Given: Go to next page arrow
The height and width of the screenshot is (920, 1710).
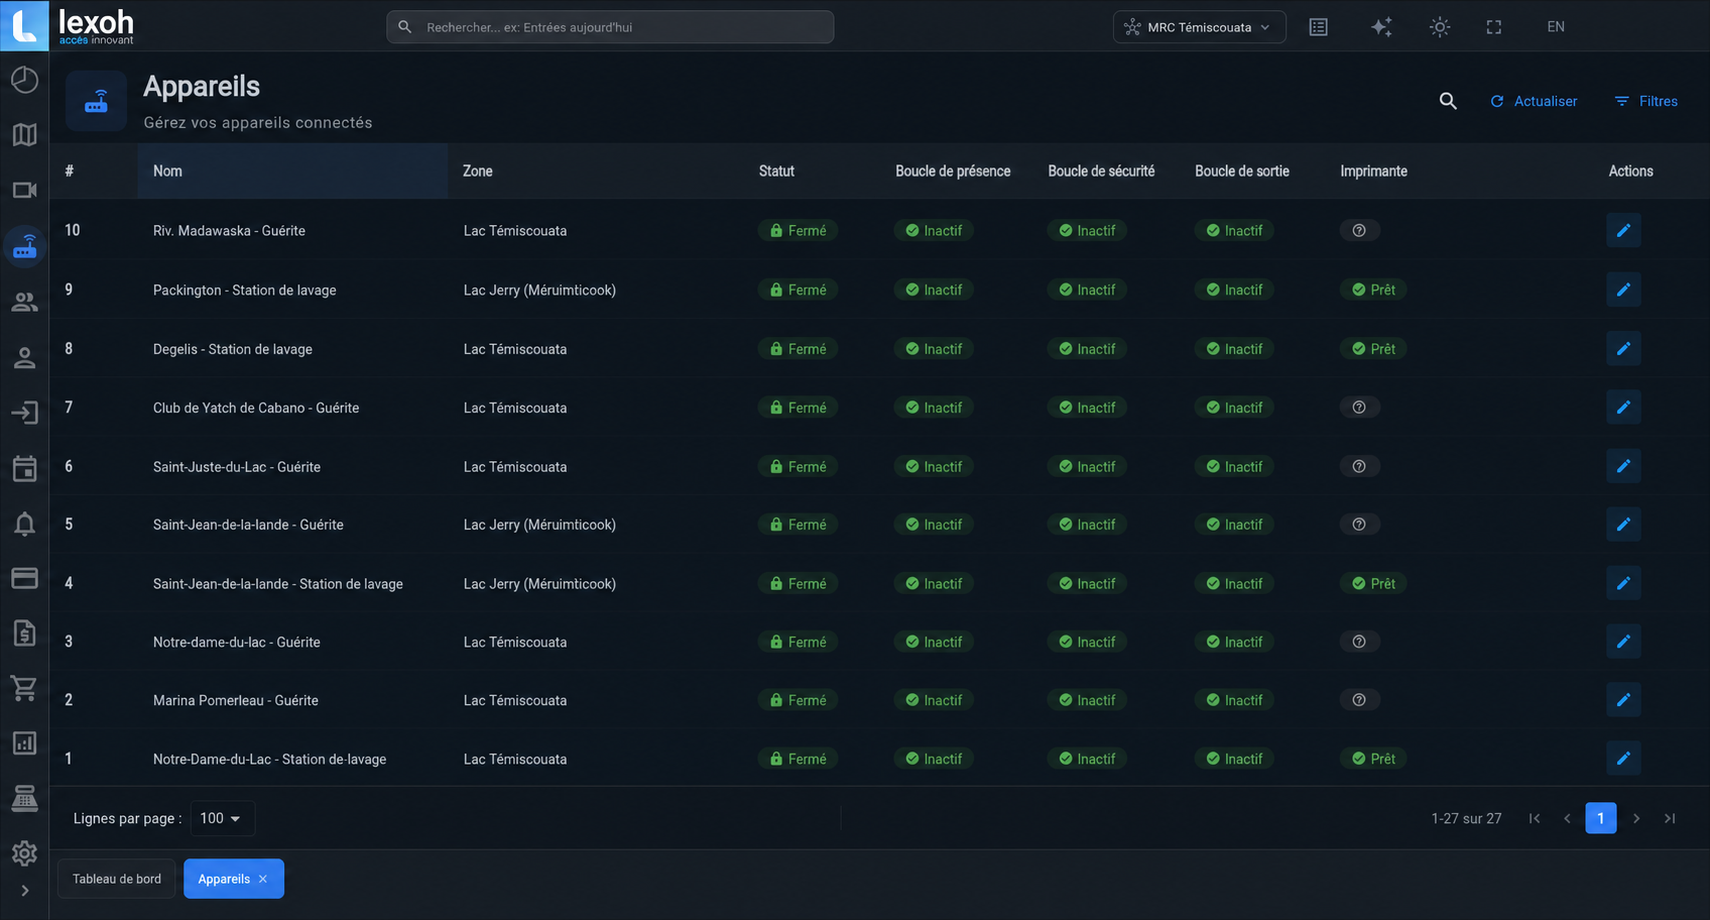Looking at the screenshot, I should (1636, 818).
